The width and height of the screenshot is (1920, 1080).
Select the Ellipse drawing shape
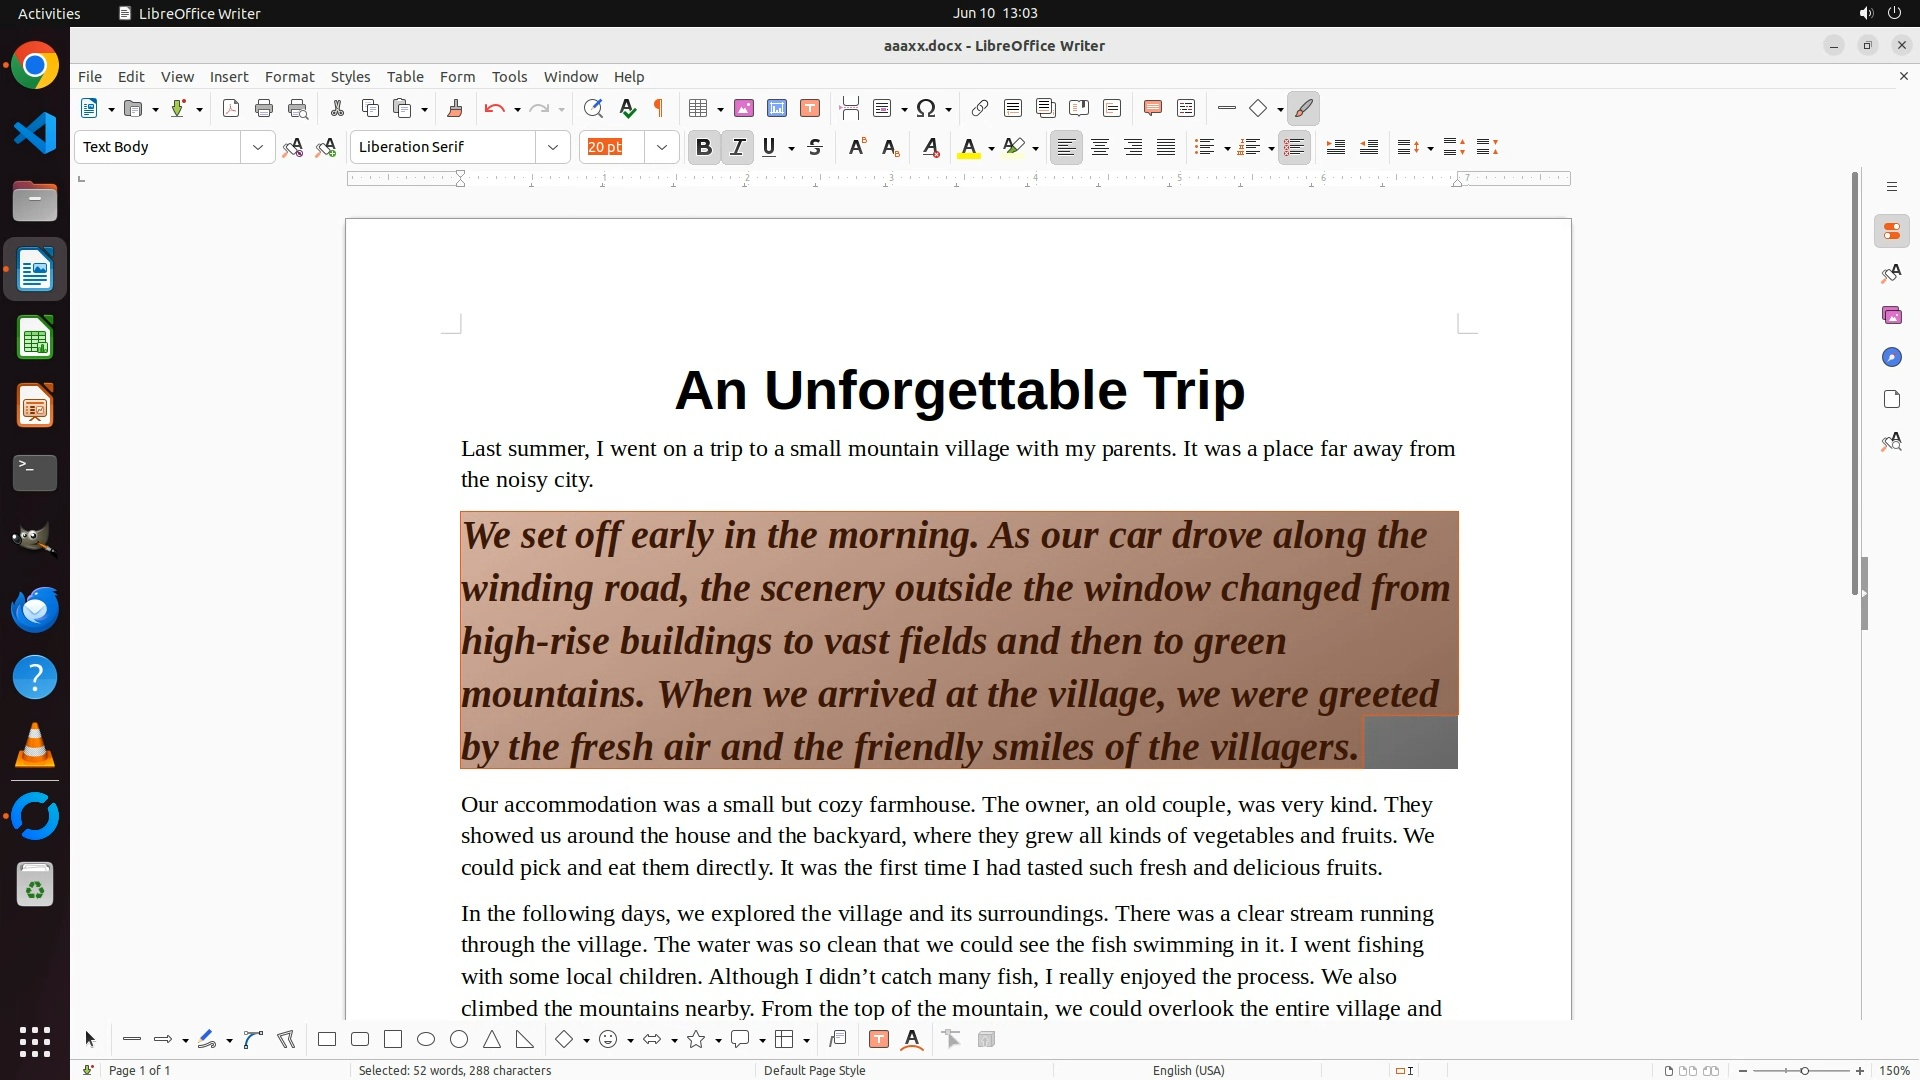[x=426, y=1040]
